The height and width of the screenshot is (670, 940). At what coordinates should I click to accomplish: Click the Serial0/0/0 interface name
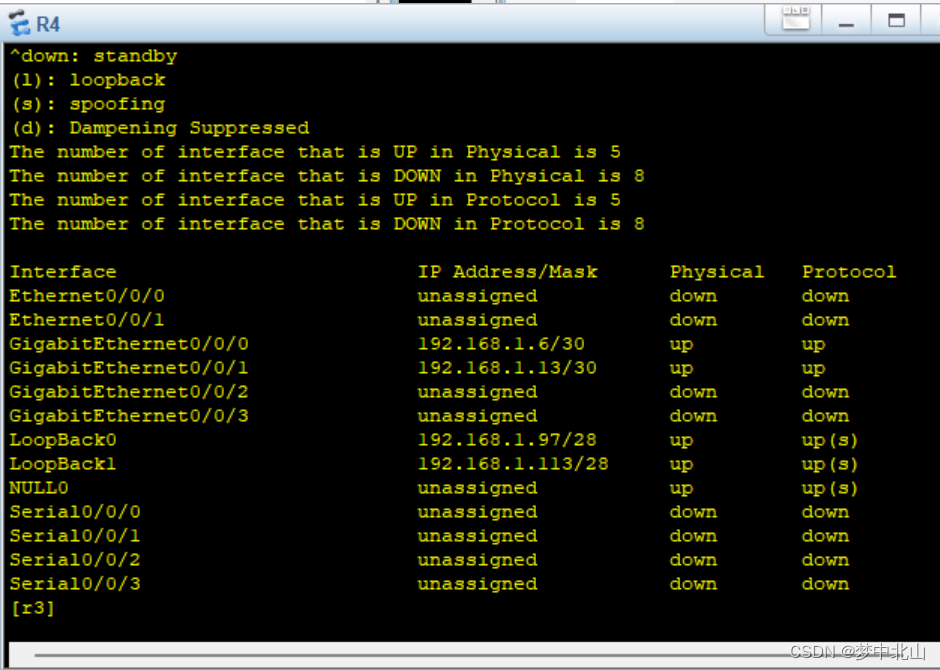(75, 511)
